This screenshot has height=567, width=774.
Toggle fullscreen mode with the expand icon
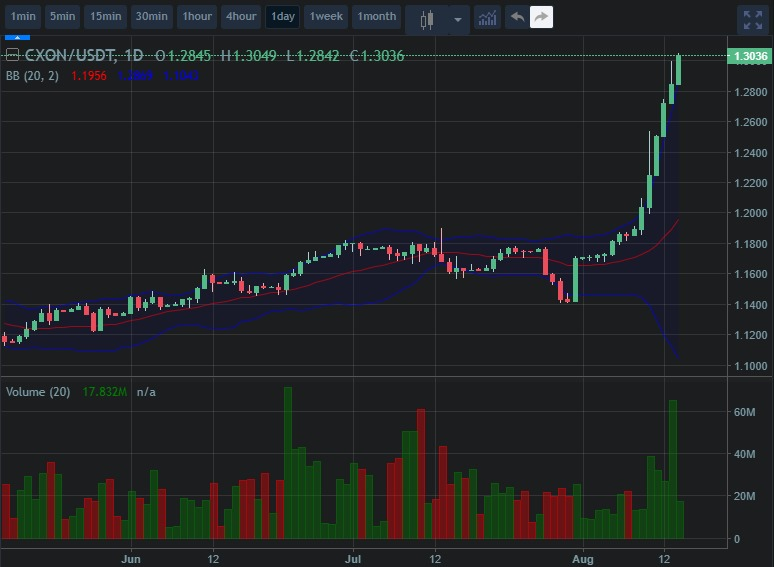(x=753, y=20)
